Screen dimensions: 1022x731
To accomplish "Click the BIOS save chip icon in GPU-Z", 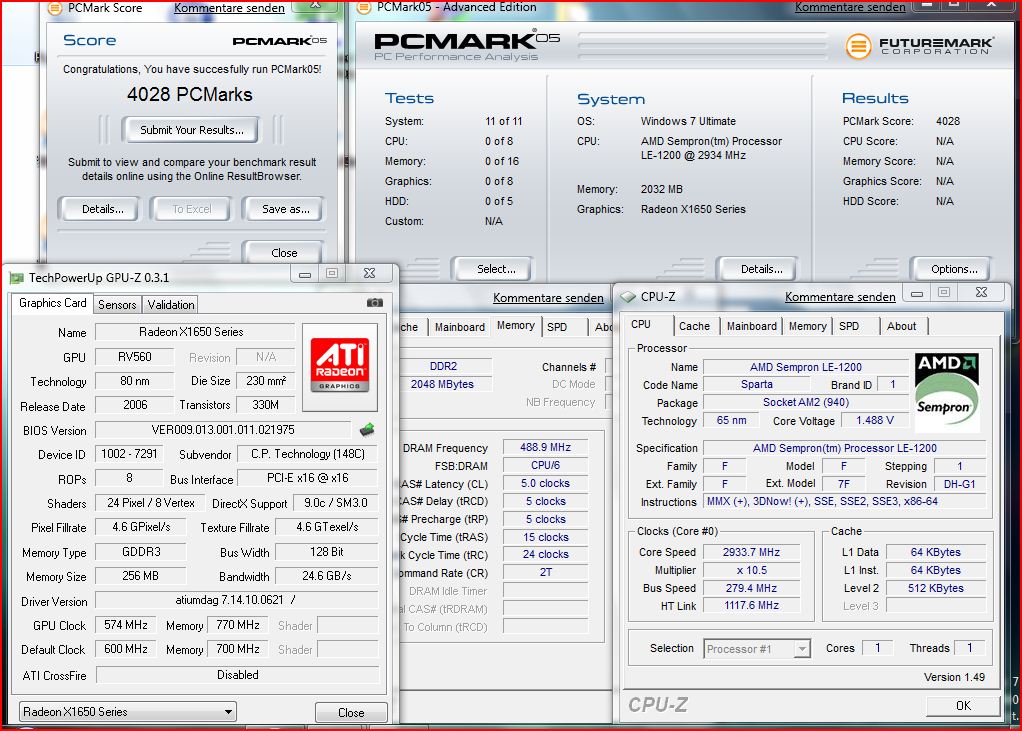I will coord(367,429).
